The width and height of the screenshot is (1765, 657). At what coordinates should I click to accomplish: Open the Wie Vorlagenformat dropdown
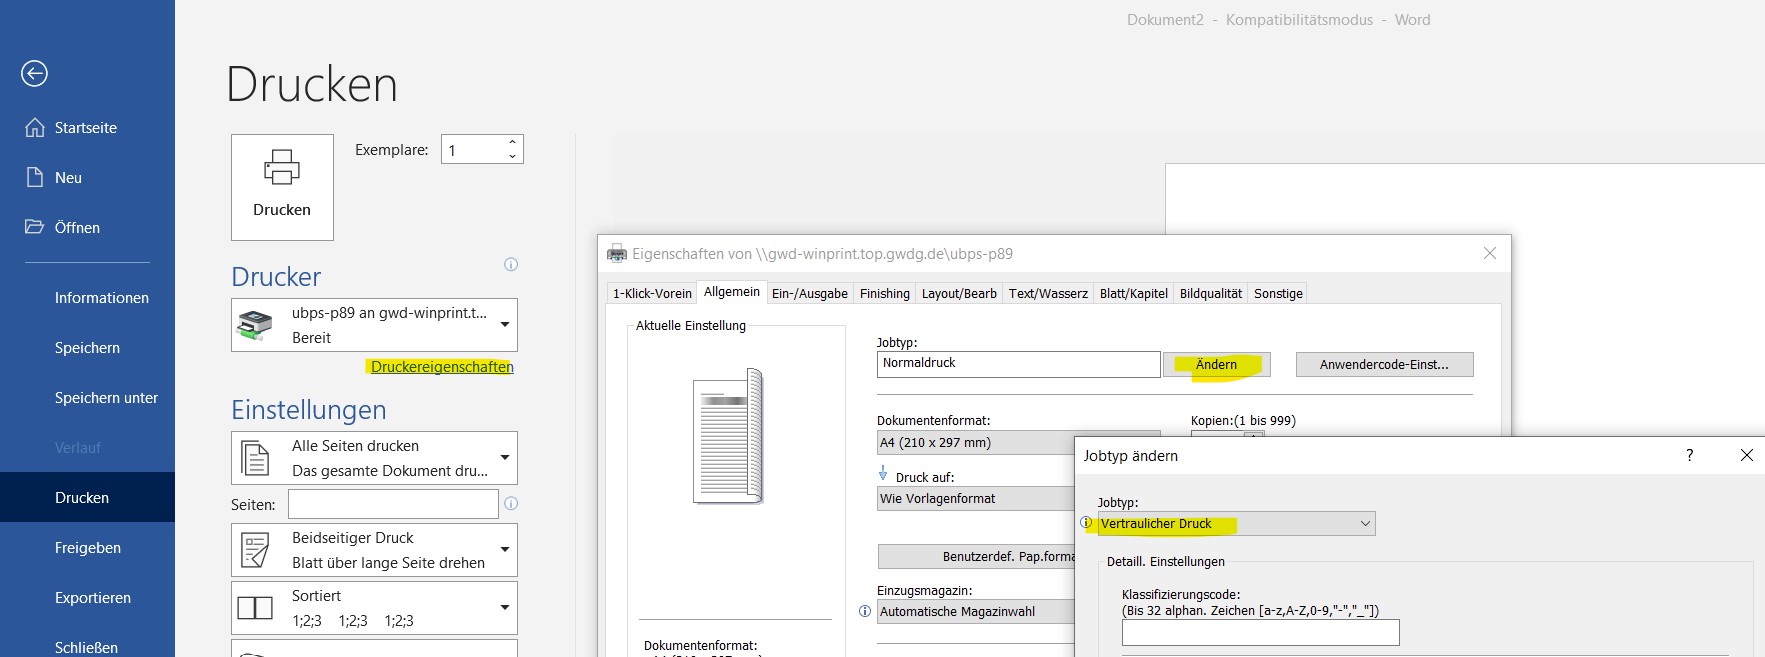click(976, 499)
